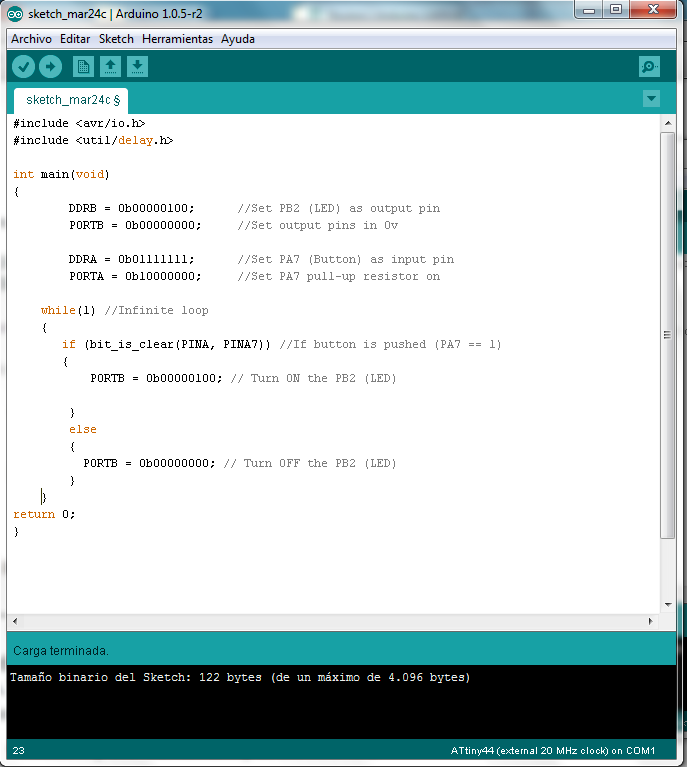The image size is (688, 768).
Task: Maximize the Arduino window
Action: pos(616,10)
